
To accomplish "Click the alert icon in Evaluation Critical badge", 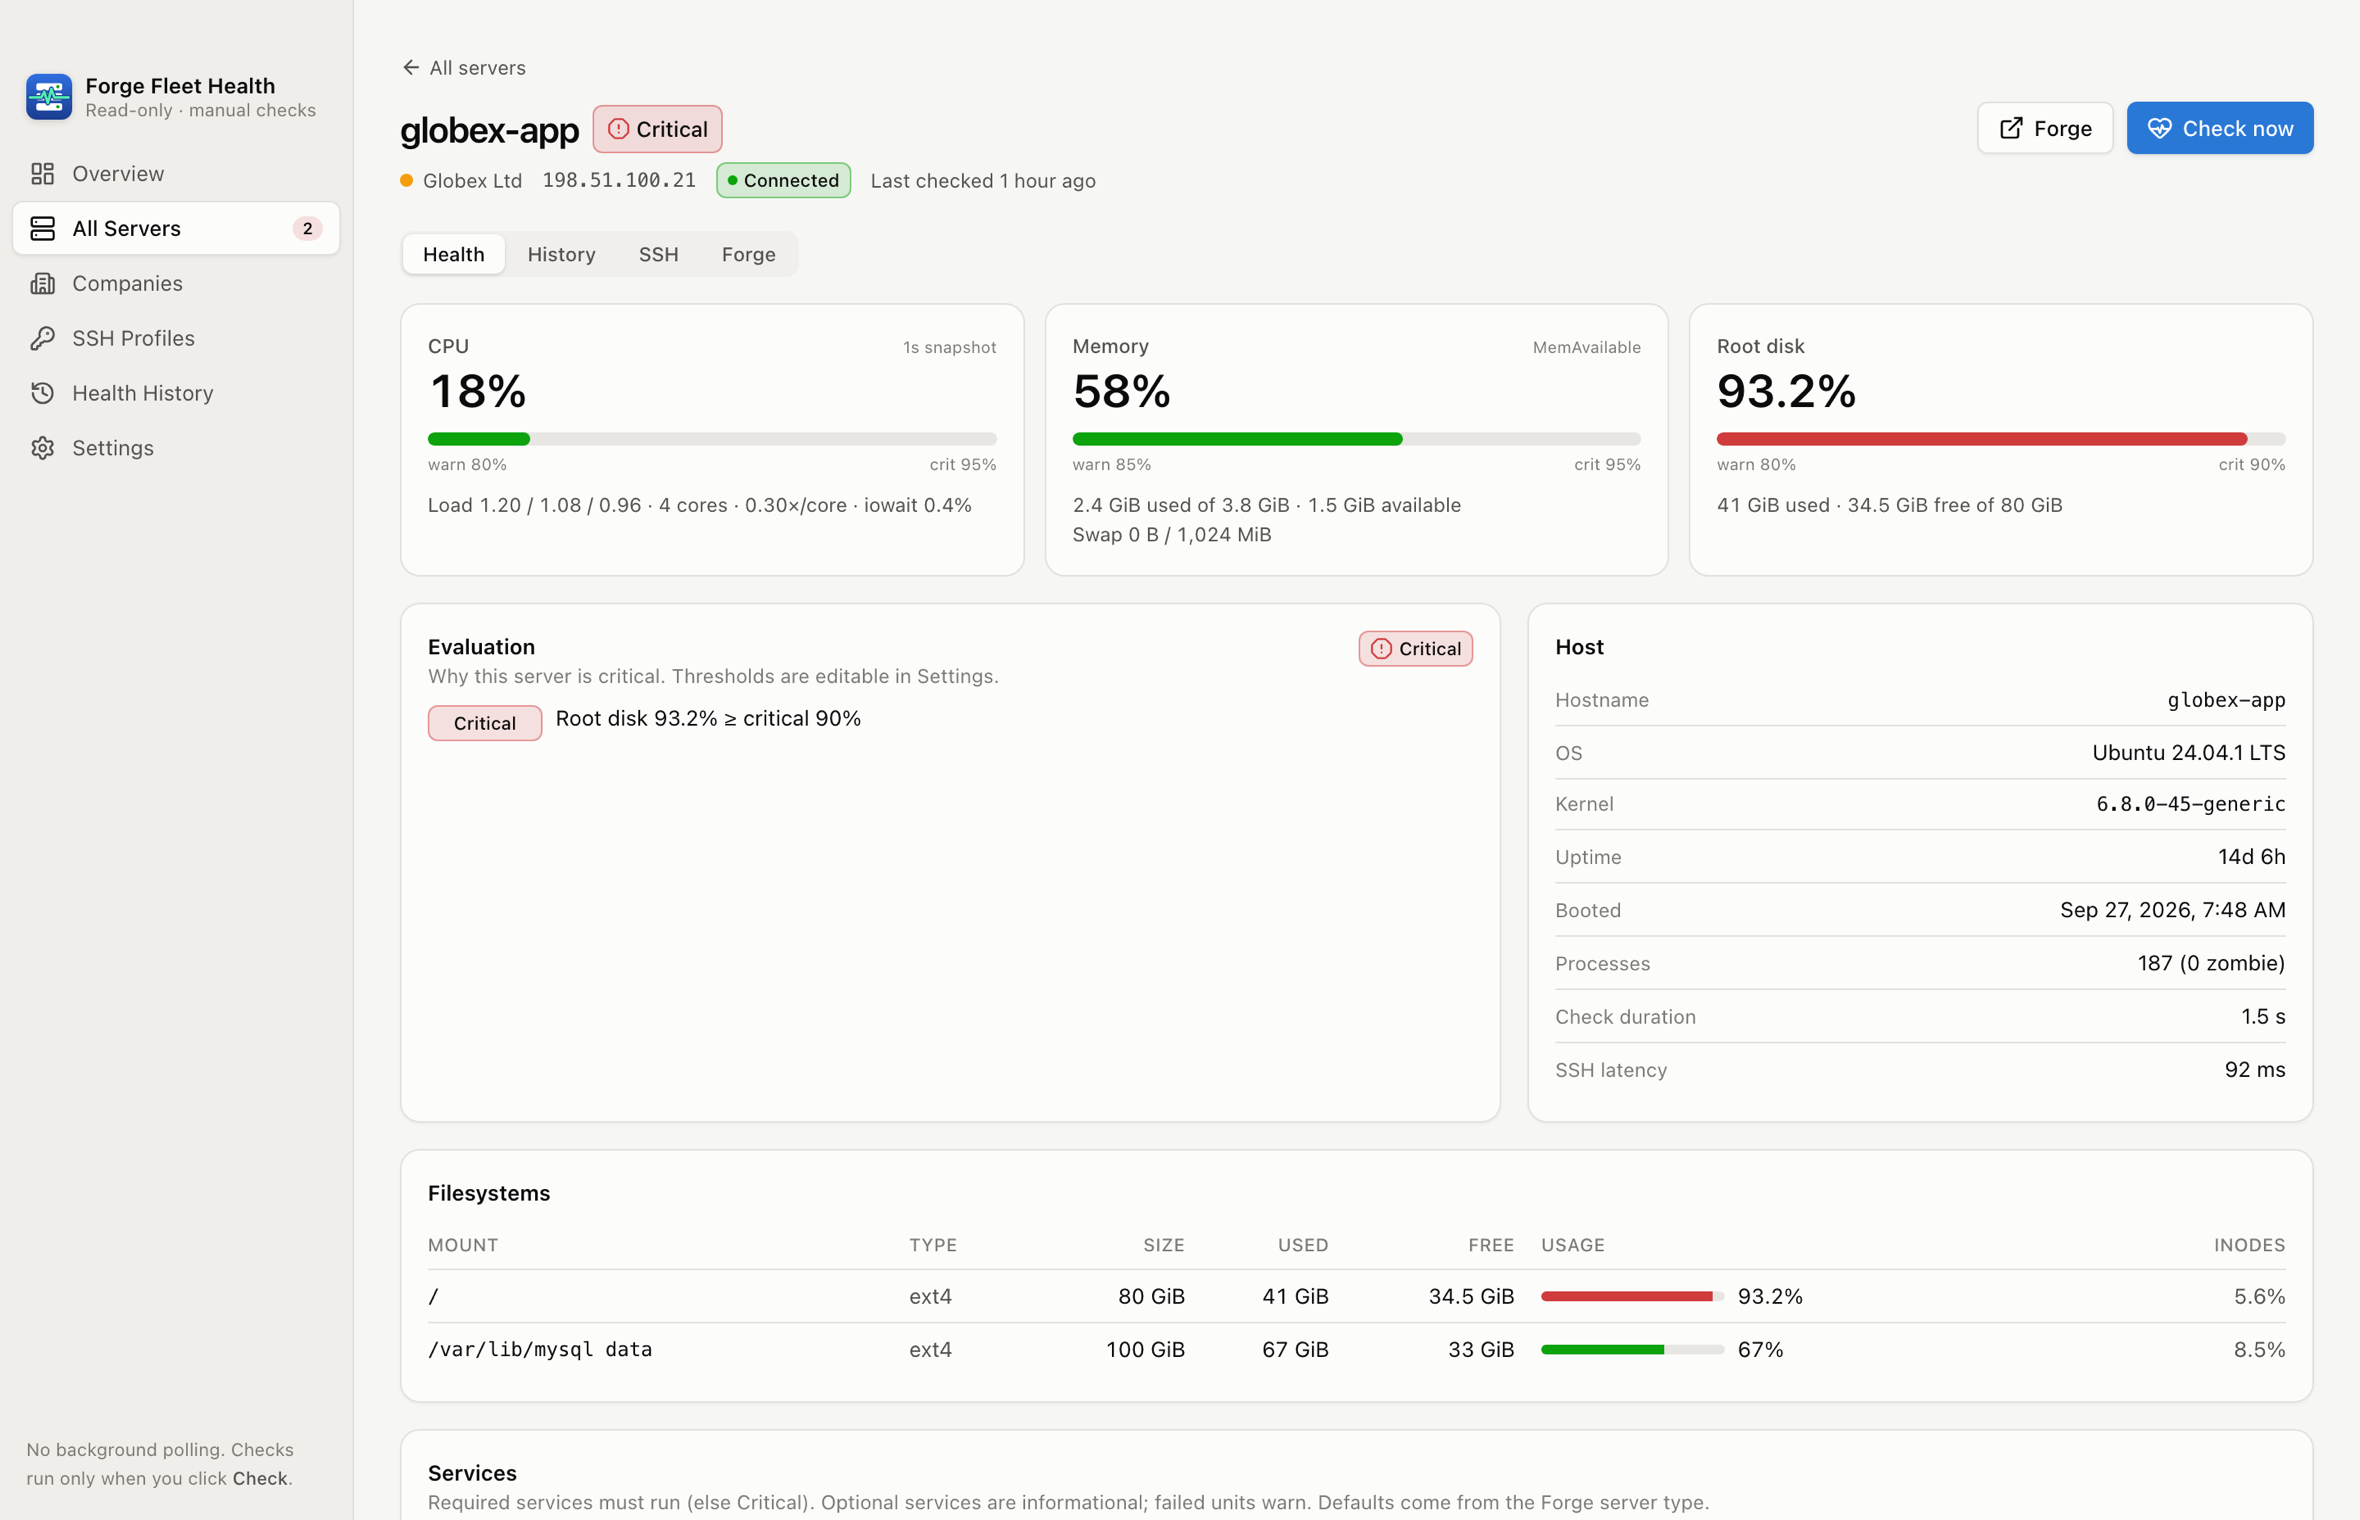I will pyautogui.click(x=1381, y=649).
